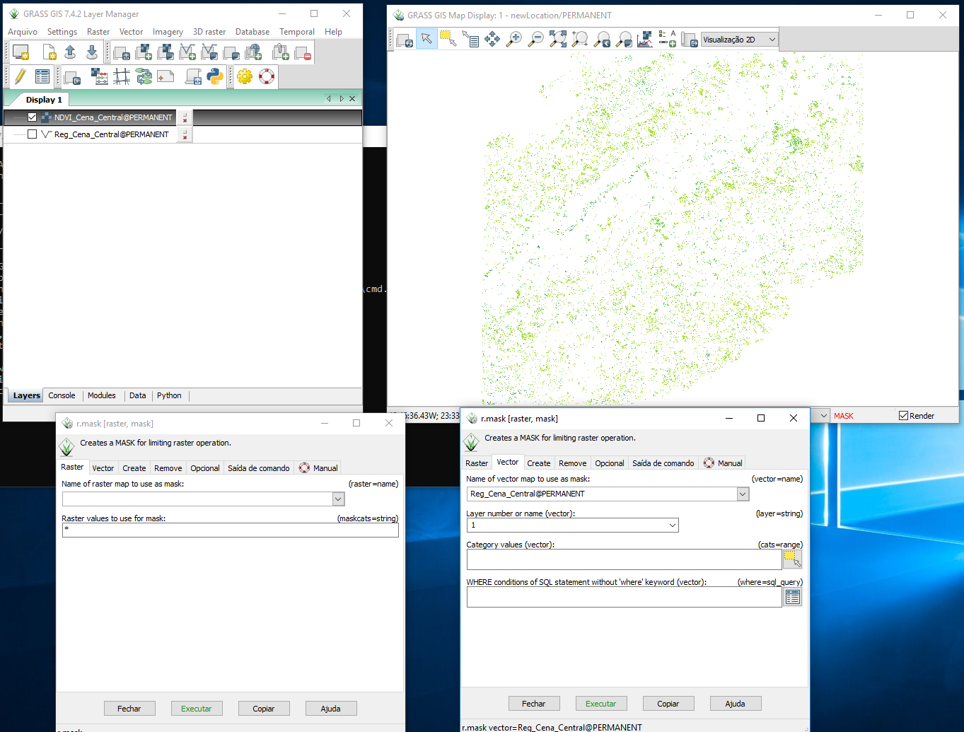Uncheck the NDVI_Cena_Central layer checkbox
964x732 pixels.
32,117
